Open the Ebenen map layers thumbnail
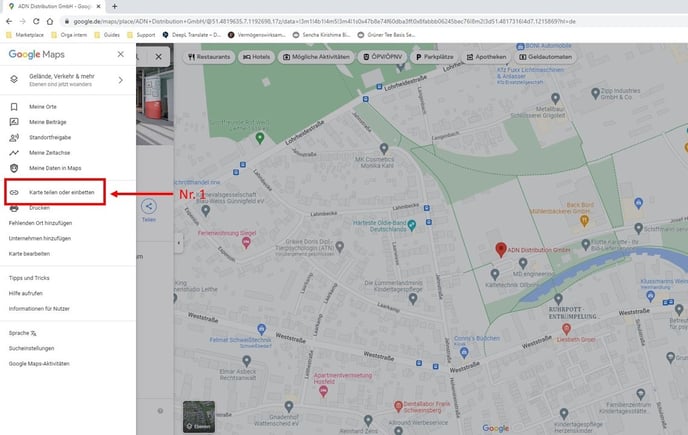Viewport: 688px width, 435px height. click(199, 416)
